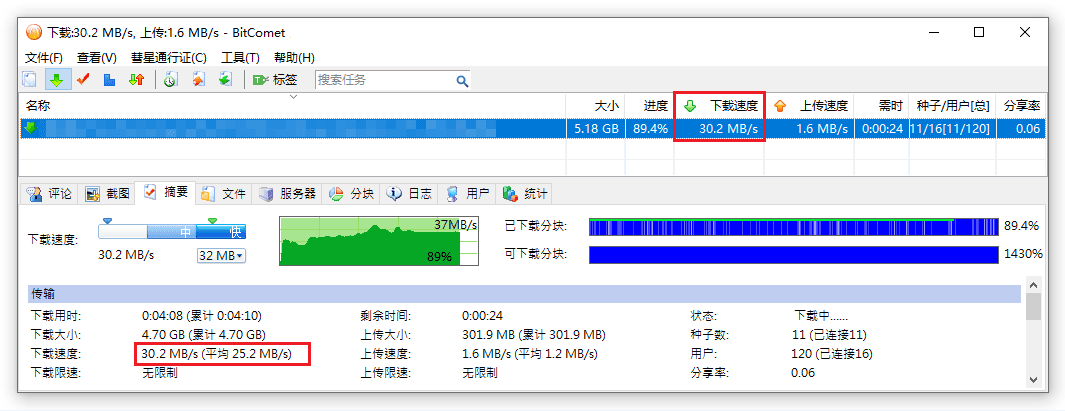Switch to the 分块 tab
1065x411 pixels.
352,193
